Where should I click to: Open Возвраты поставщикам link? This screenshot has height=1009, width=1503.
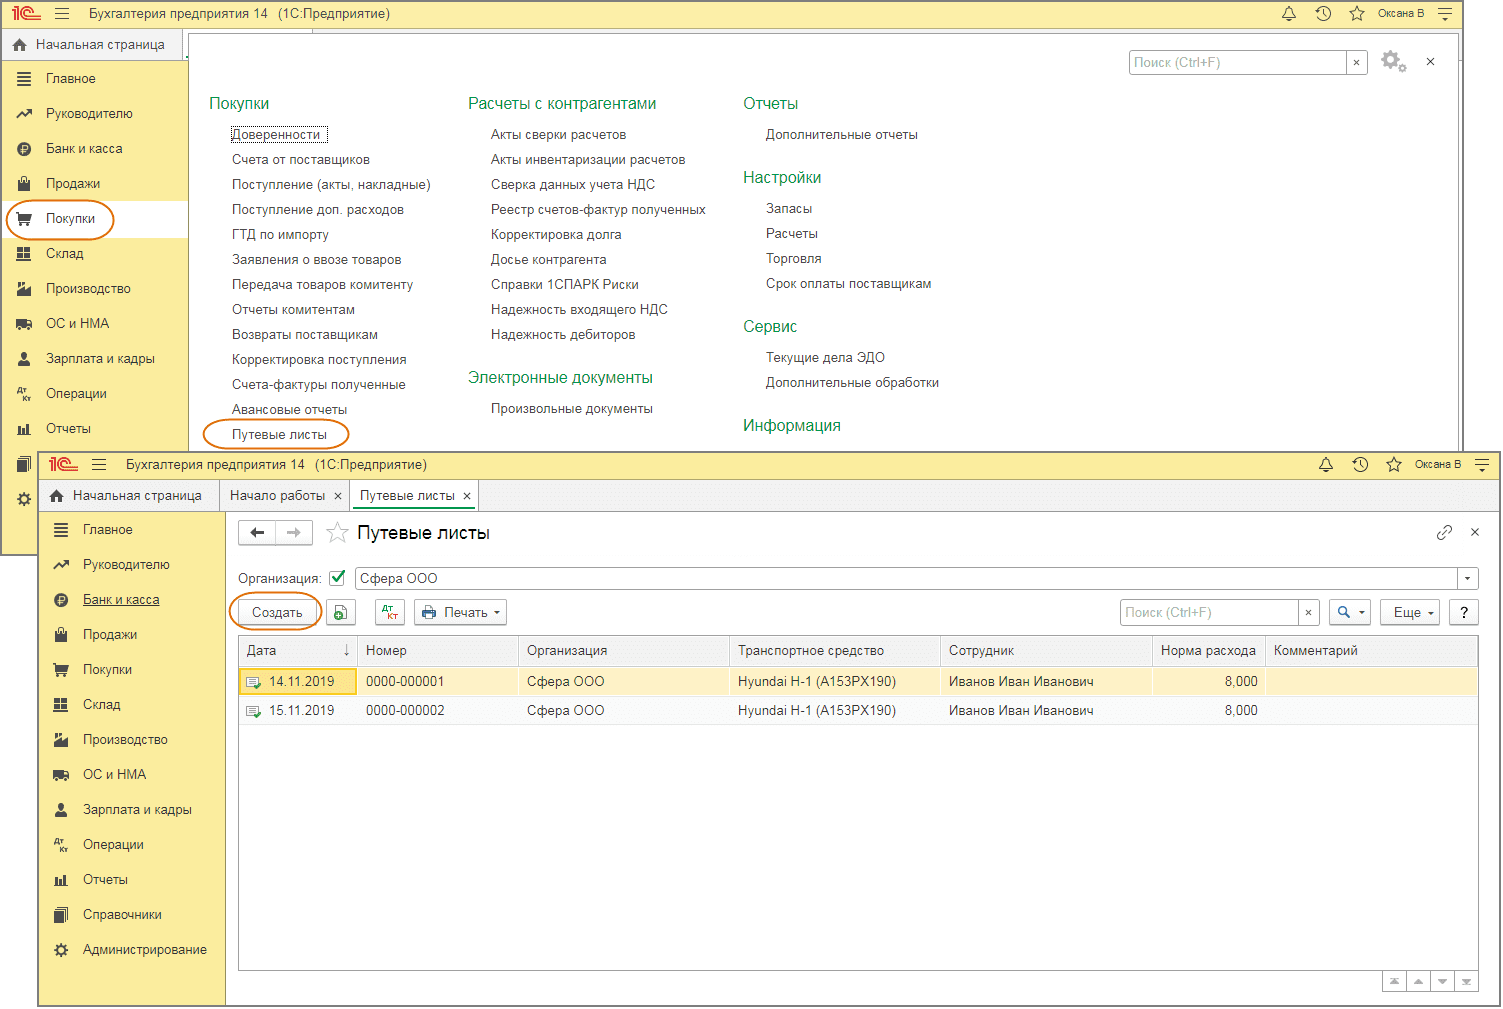pyautogui.click(x=305, y=335)
